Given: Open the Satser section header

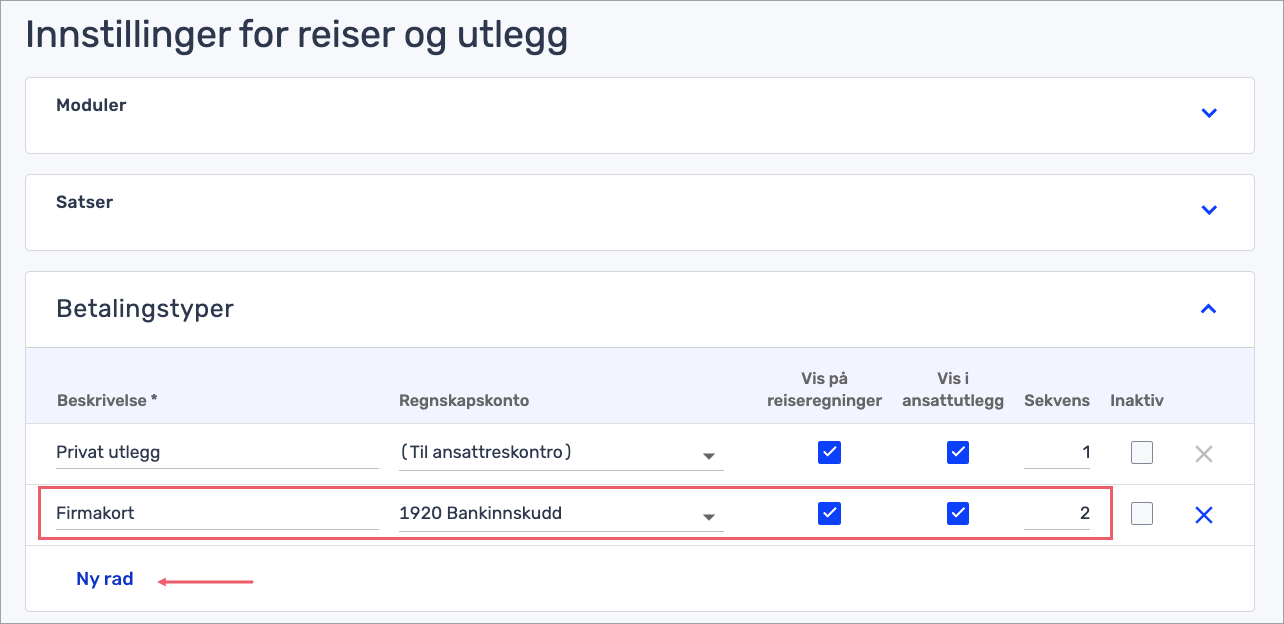Looking at the screenshot, I should [85, 202].
